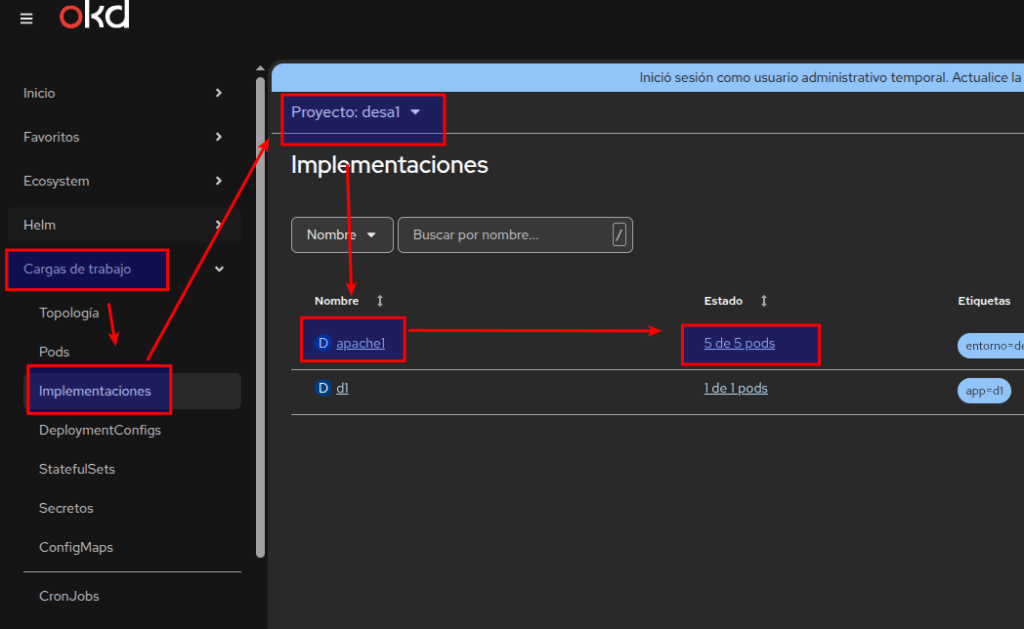This screenshot has width=1024, height=629.
Task: Select Implementaciones in the sidebar
Action: pyautogui.click(x=95, y=391)
